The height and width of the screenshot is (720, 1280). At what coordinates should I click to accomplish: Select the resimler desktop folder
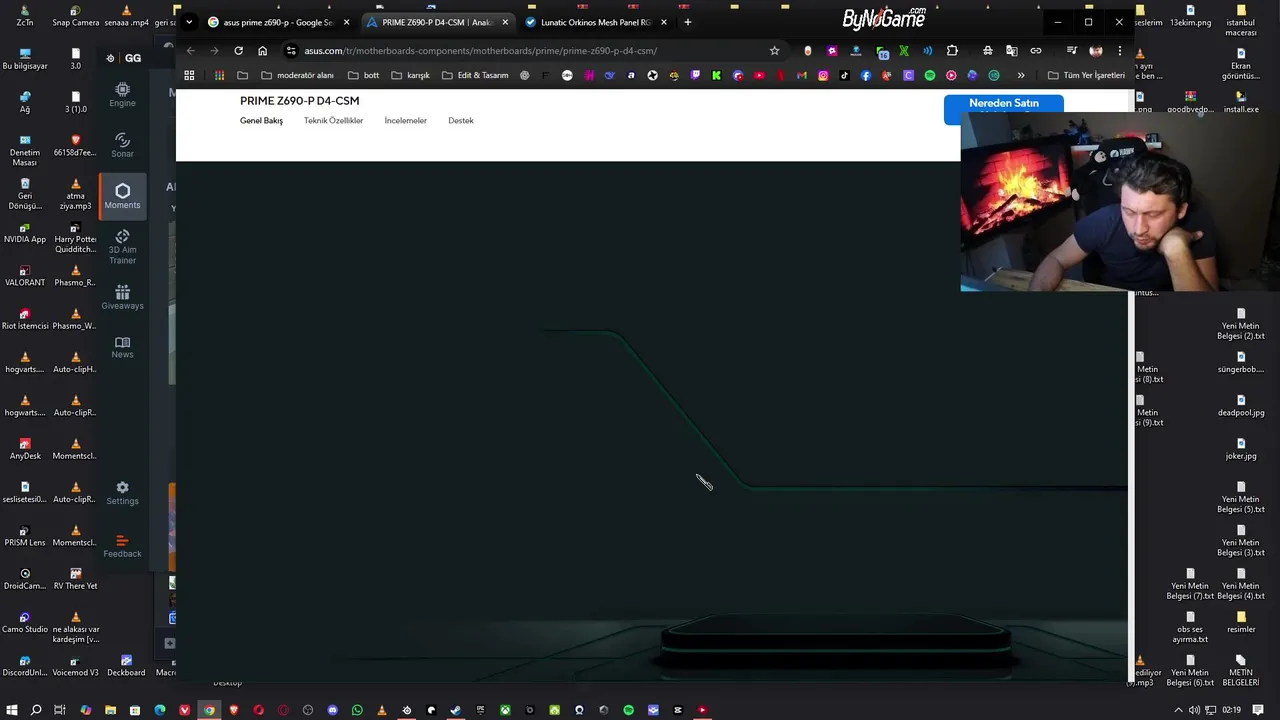tap(1241, 622)
